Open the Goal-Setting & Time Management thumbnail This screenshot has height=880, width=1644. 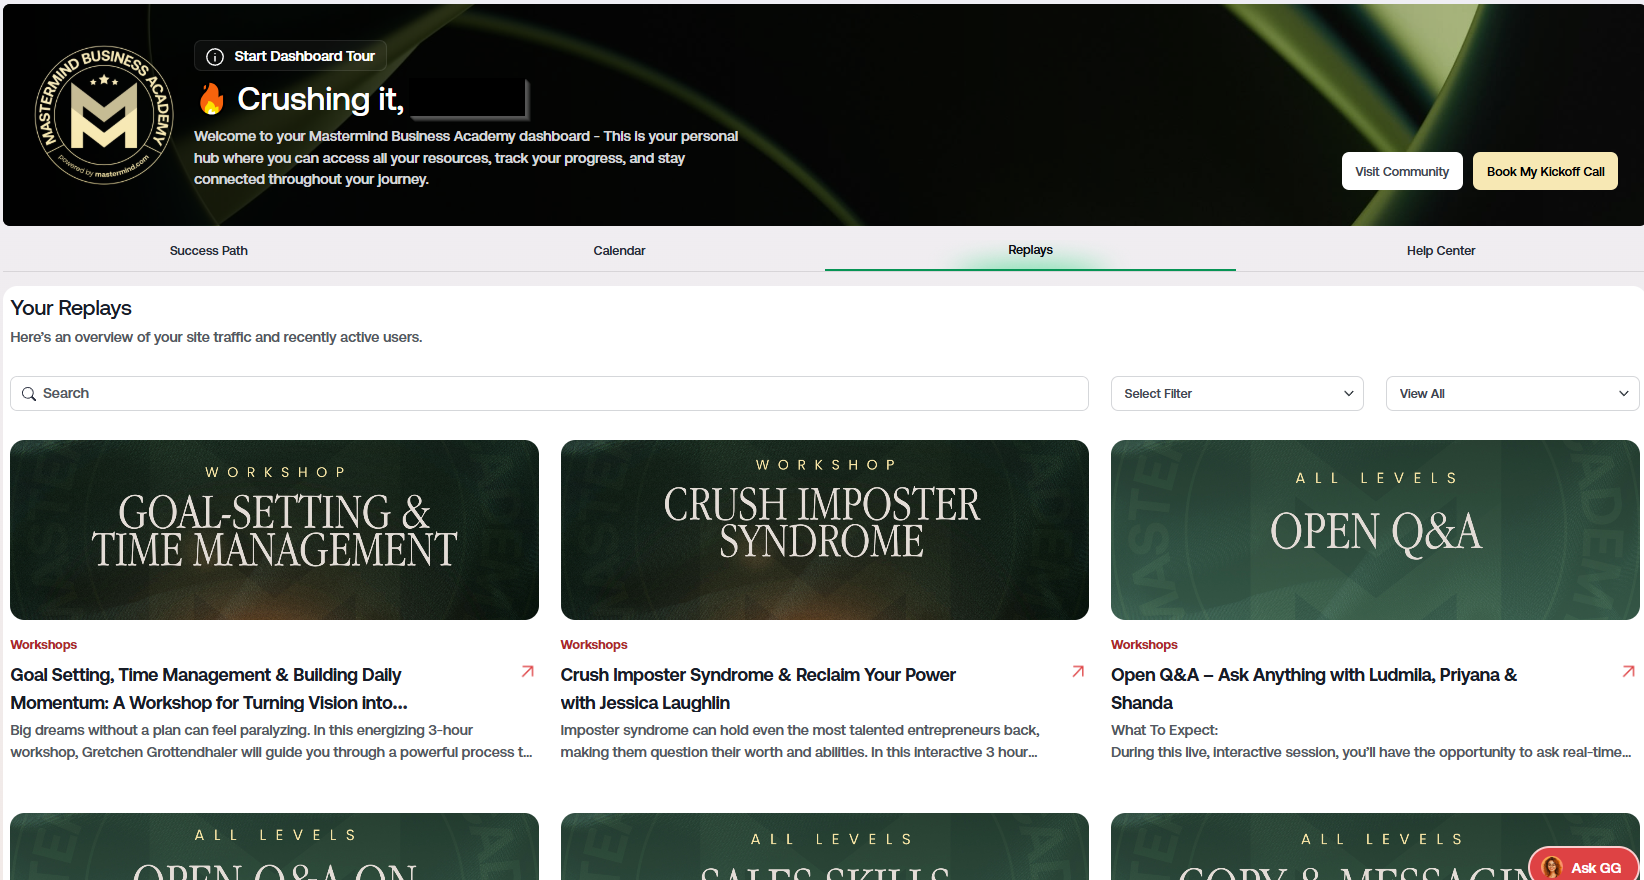(x=274, y=530)
